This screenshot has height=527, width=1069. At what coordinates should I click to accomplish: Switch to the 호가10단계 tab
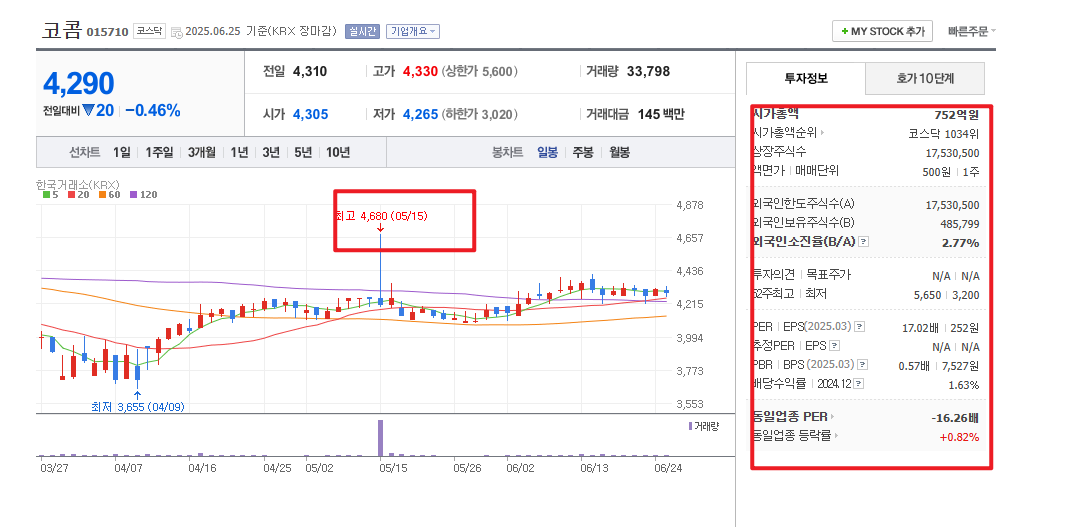(x=925, y=78)
